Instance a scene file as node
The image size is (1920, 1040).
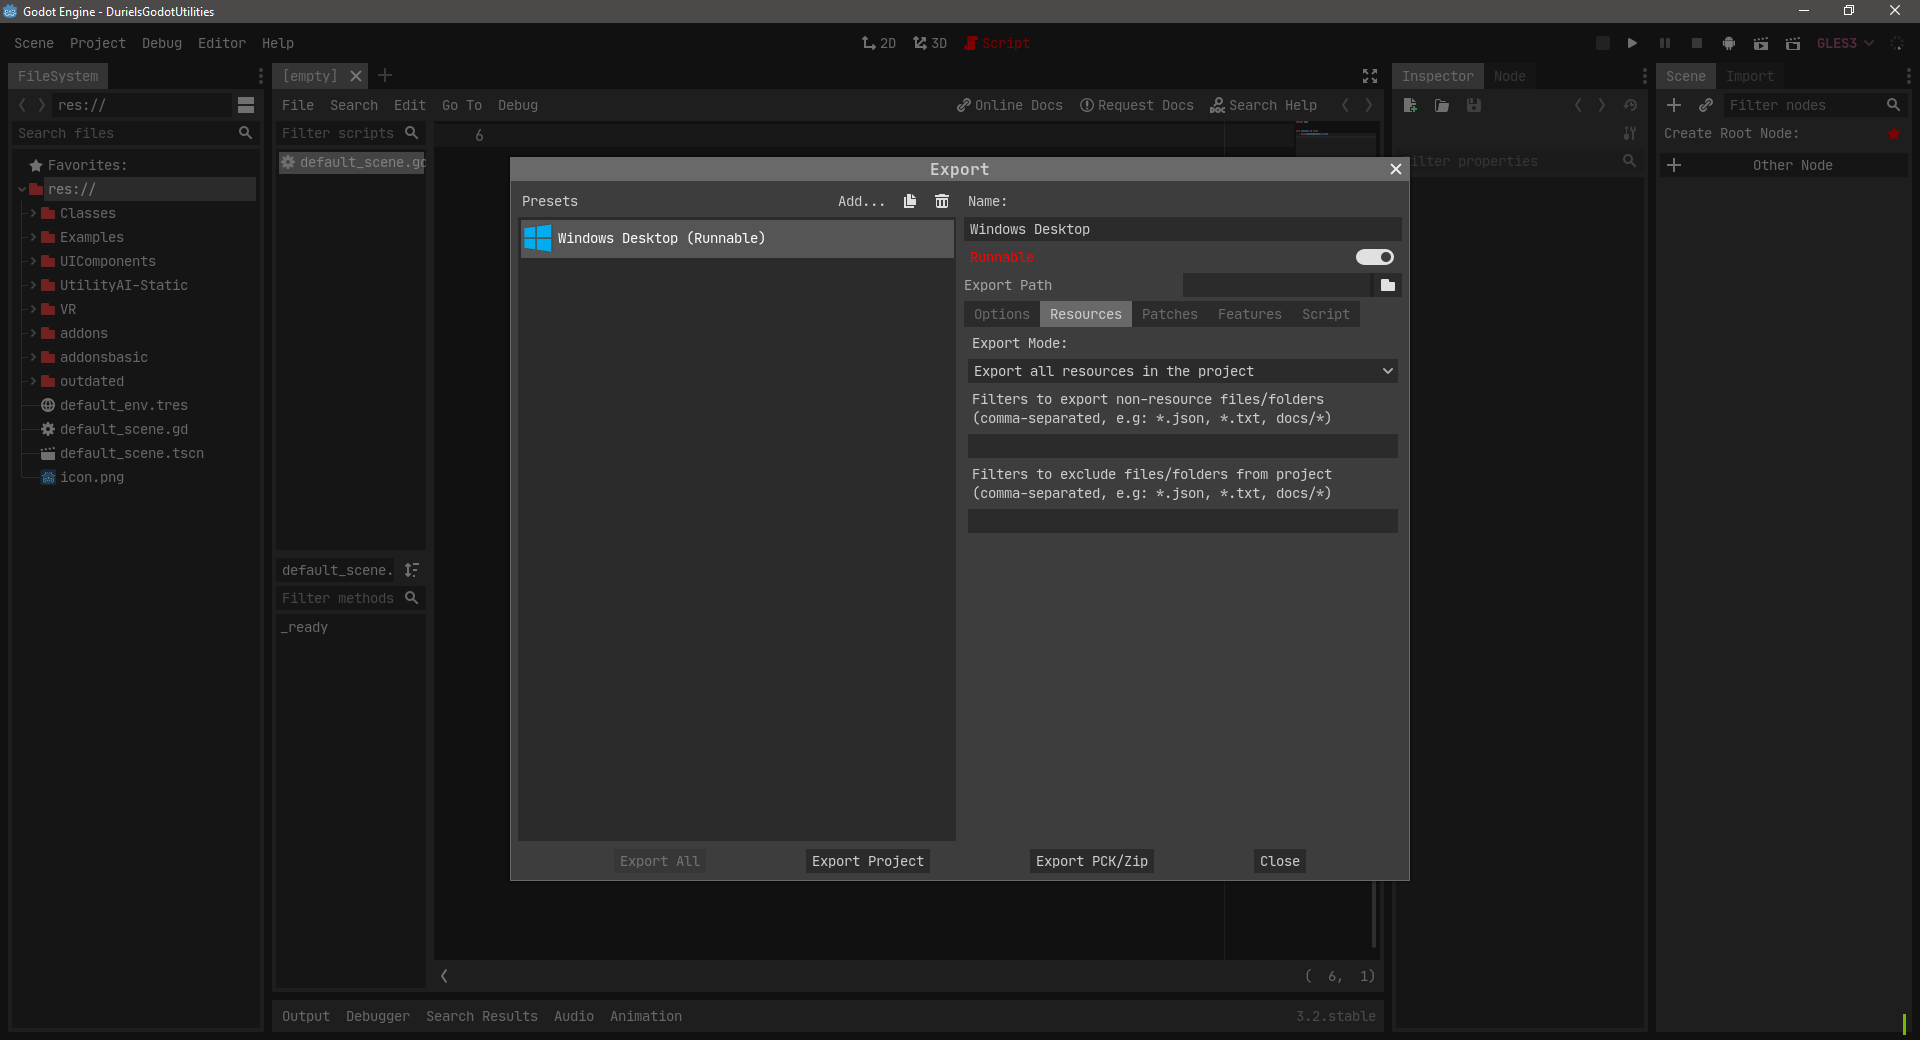click(x=1706, y=105)
